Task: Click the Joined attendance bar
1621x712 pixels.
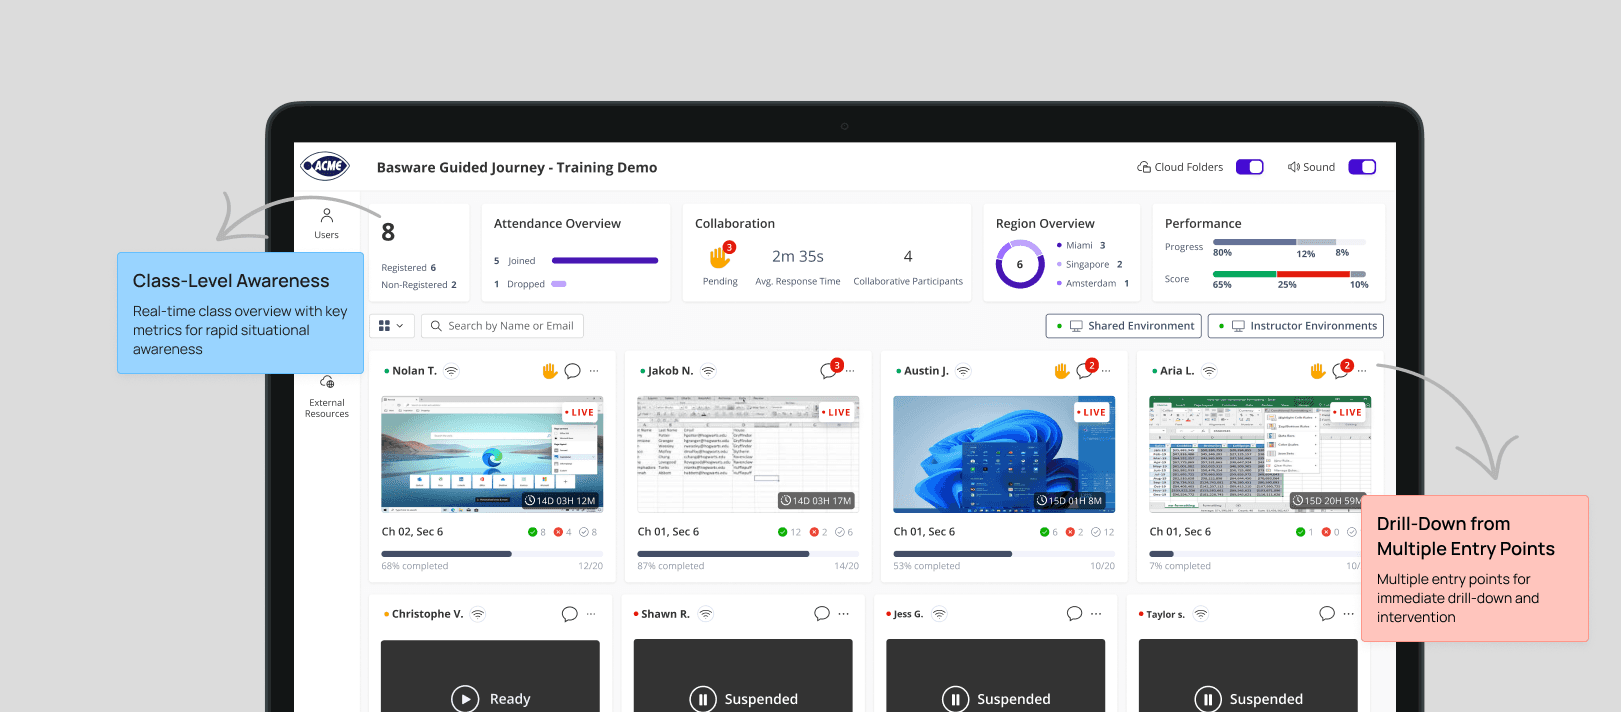Action: click(605, 261)
